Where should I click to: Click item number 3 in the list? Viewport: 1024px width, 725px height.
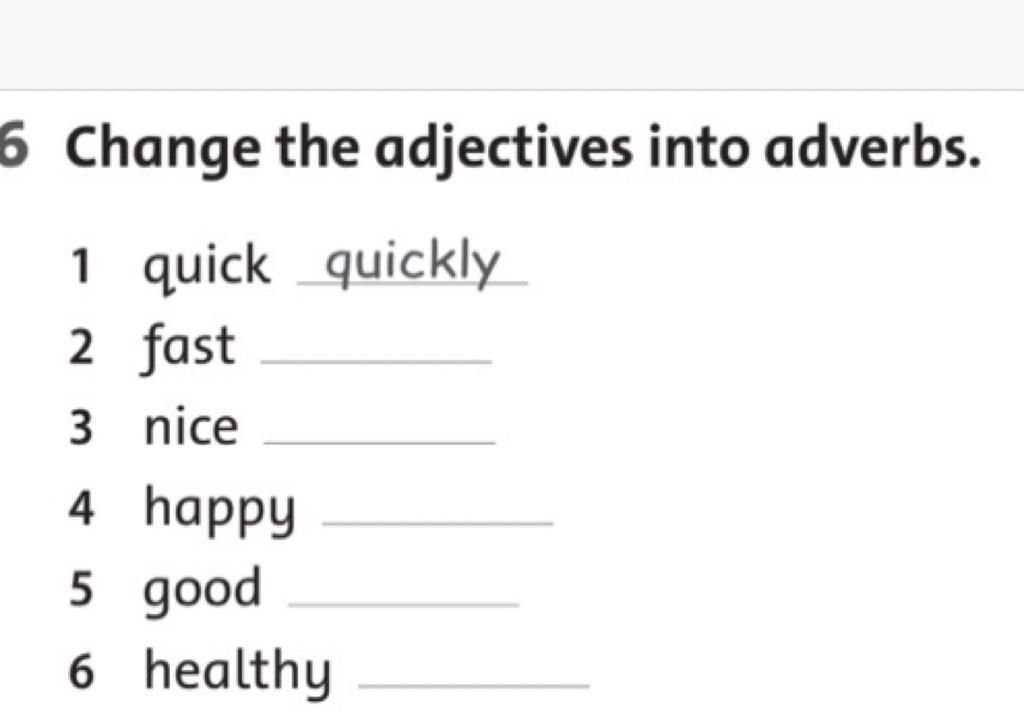click(81, 428)
